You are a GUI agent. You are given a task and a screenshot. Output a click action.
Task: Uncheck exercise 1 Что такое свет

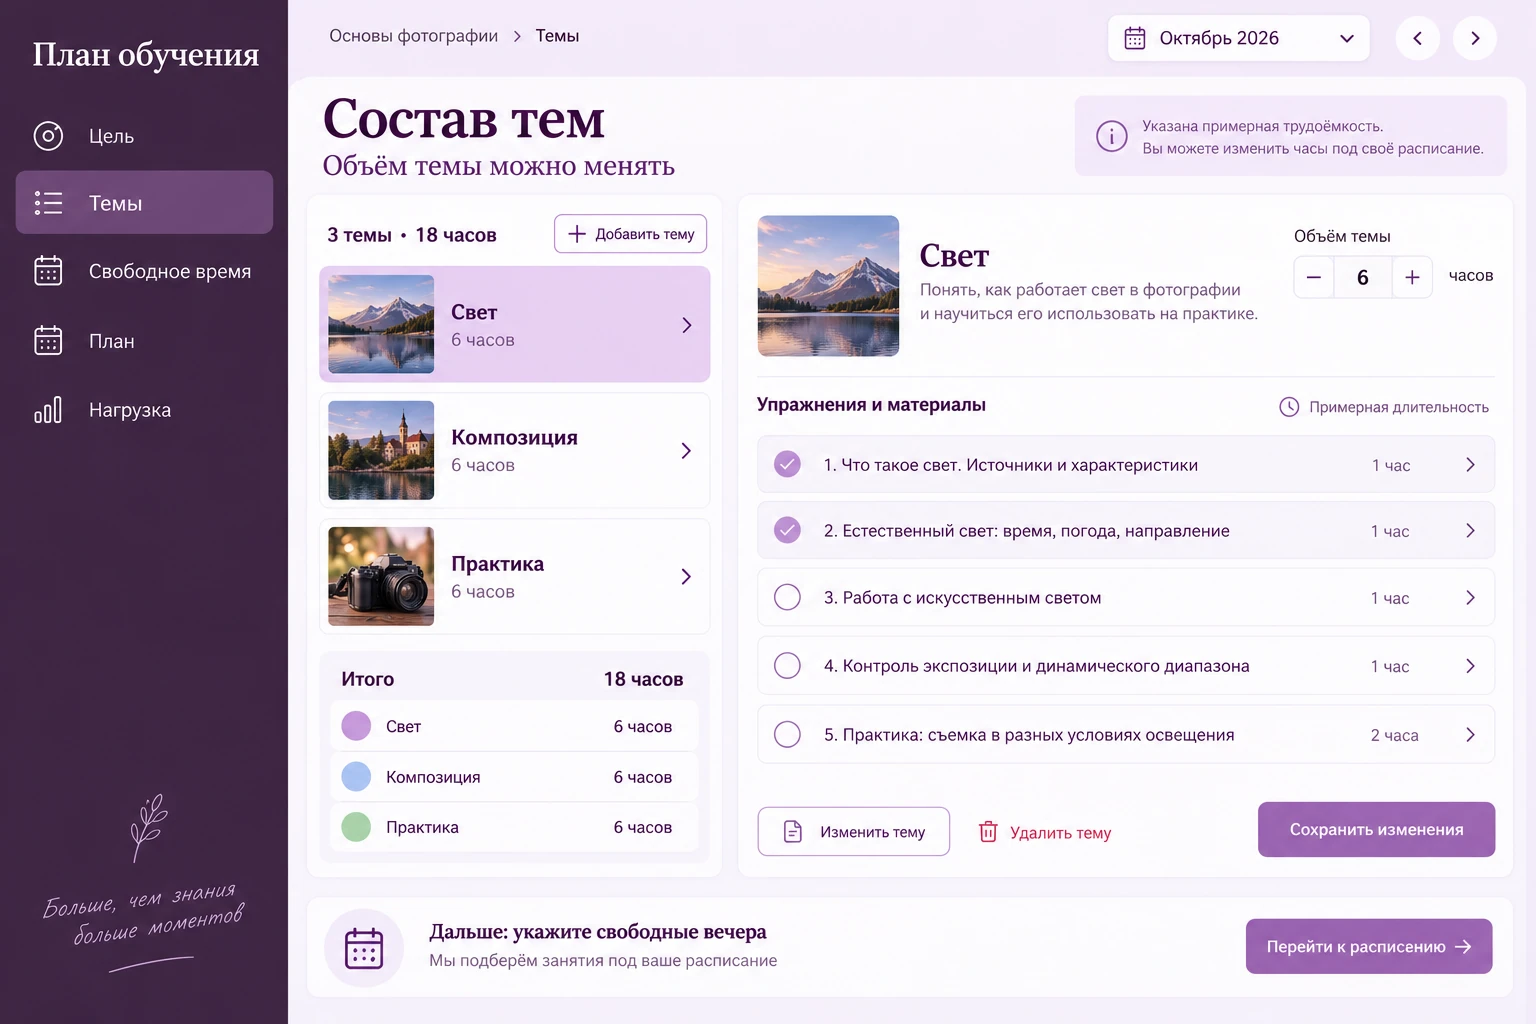coord(787,464)
